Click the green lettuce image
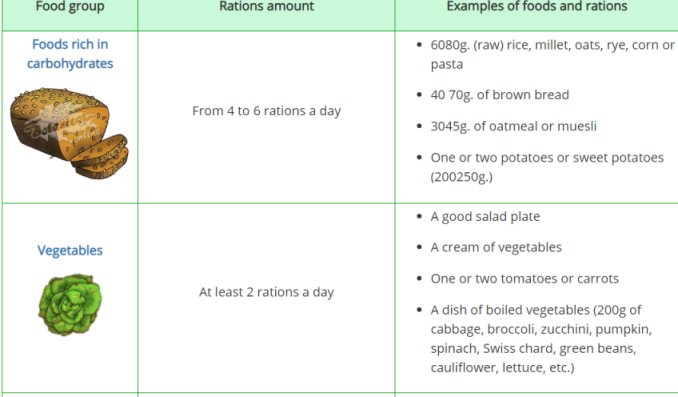This screenshot has width=678, height=397. coord(70,304)
